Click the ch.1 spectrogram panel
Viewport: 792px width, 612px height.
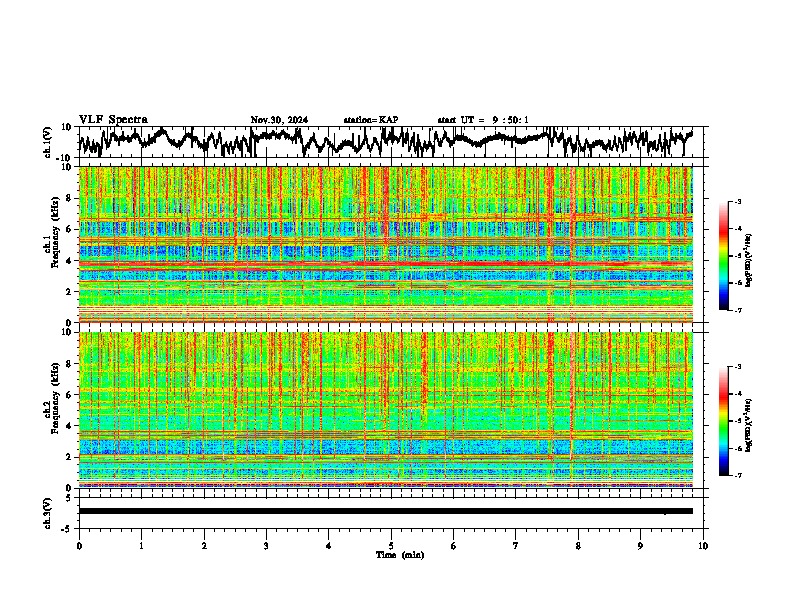click(x=385, y=244)
